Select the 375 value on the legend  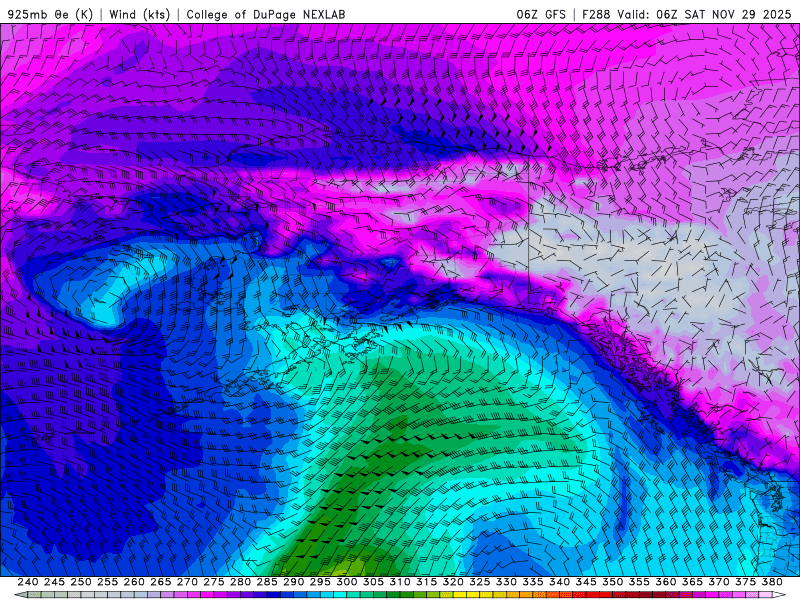(745, 582)
